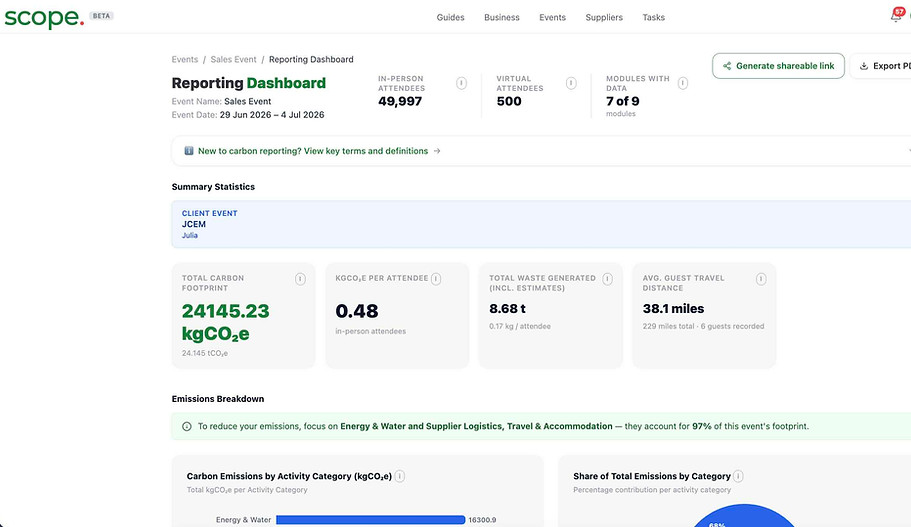Click the Energy & Water chart label
This screenshot has width=911, height=527.
tap(243, 520)
